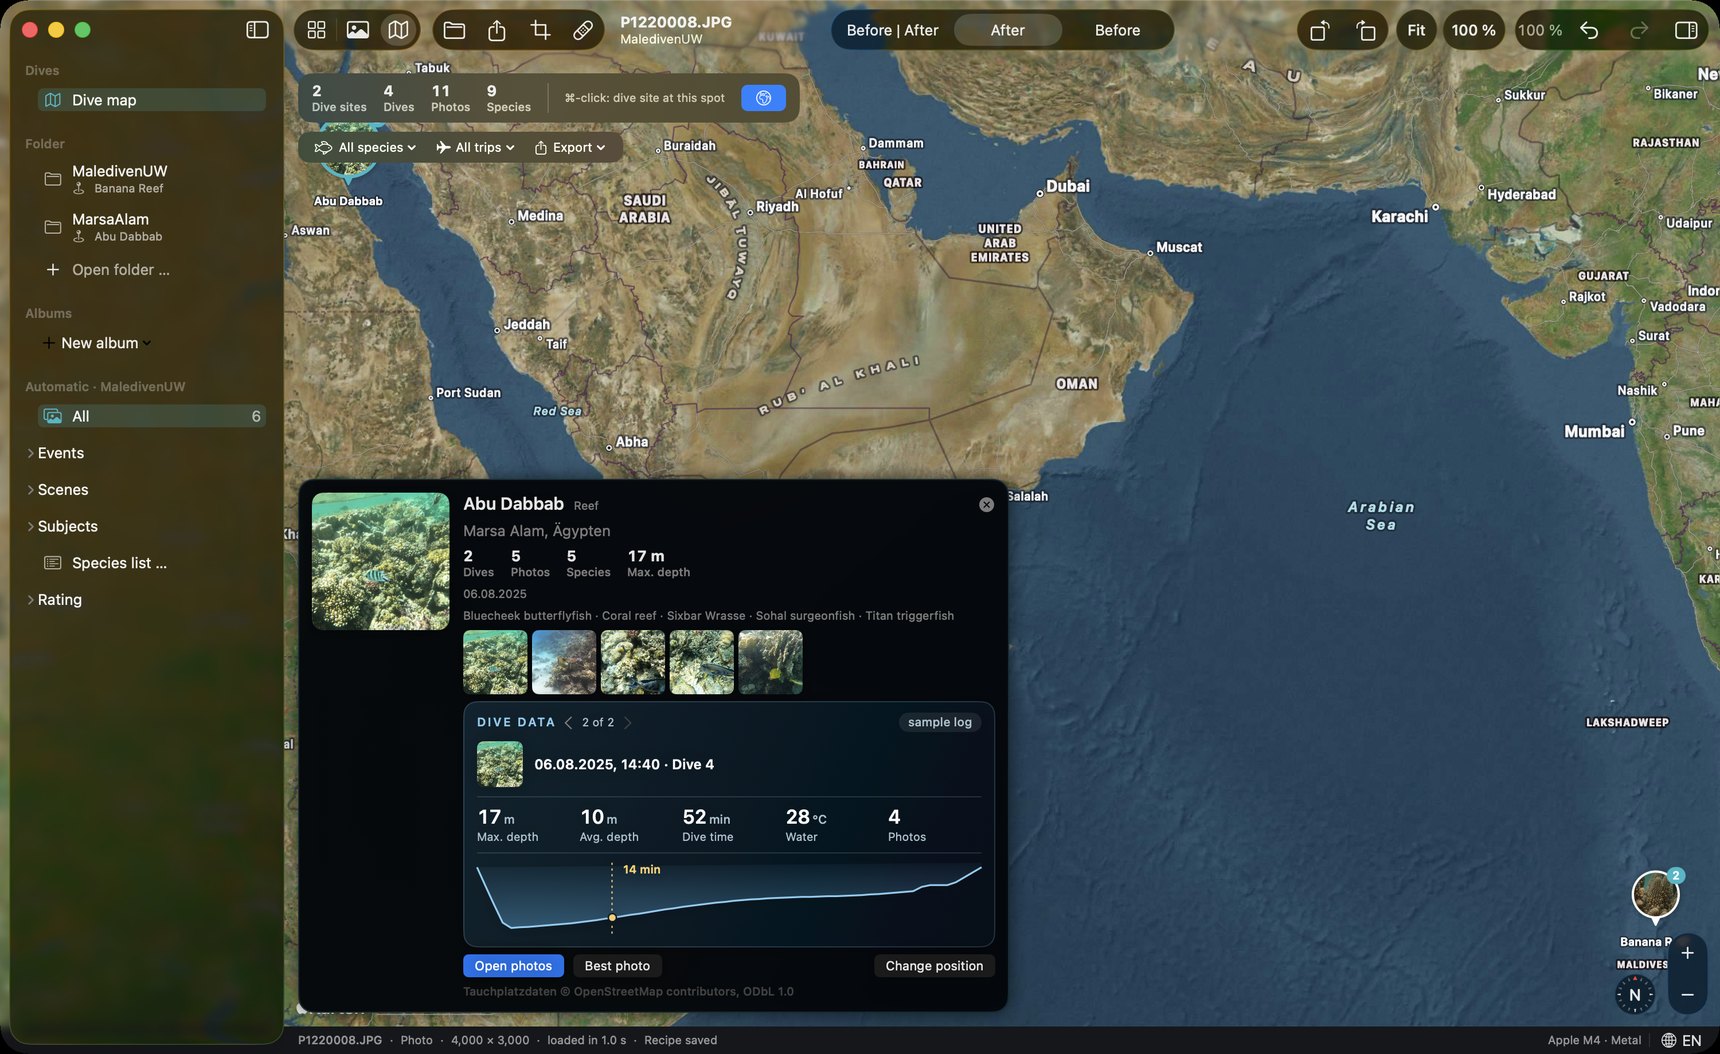This screenshot has width=1720, height=1054.
Task: Select the dive map view icon in toolbar
Action: pos(398,30)
